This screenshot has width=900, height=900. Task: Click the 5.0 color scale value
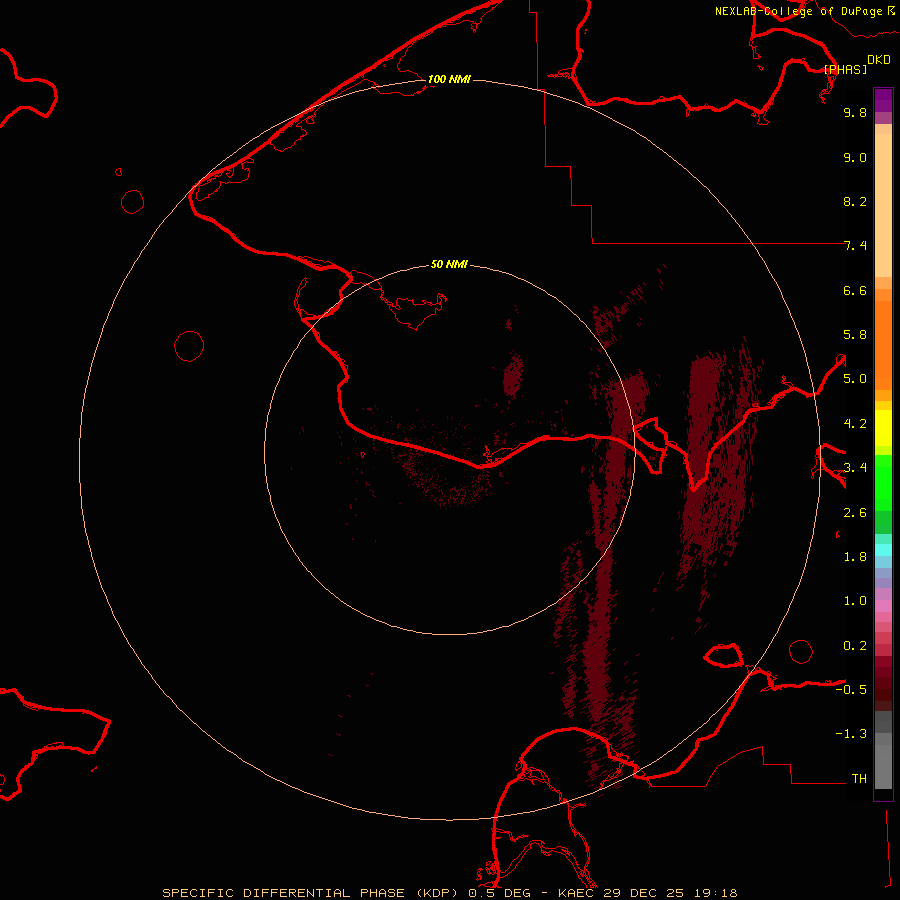855,379
